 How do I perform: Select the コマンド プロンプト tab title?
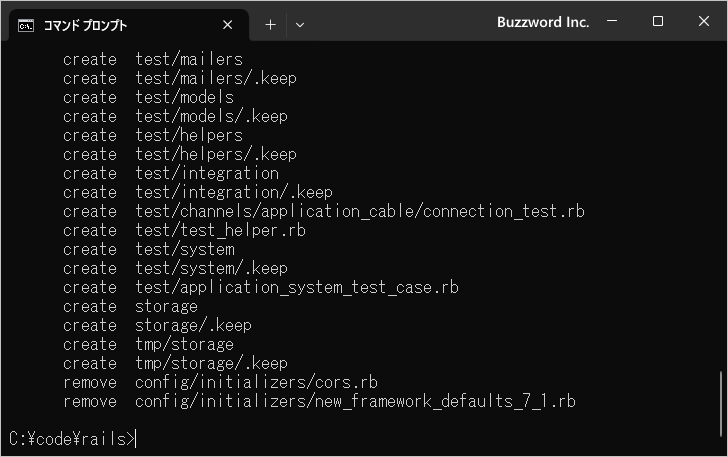tap(85, 25)
